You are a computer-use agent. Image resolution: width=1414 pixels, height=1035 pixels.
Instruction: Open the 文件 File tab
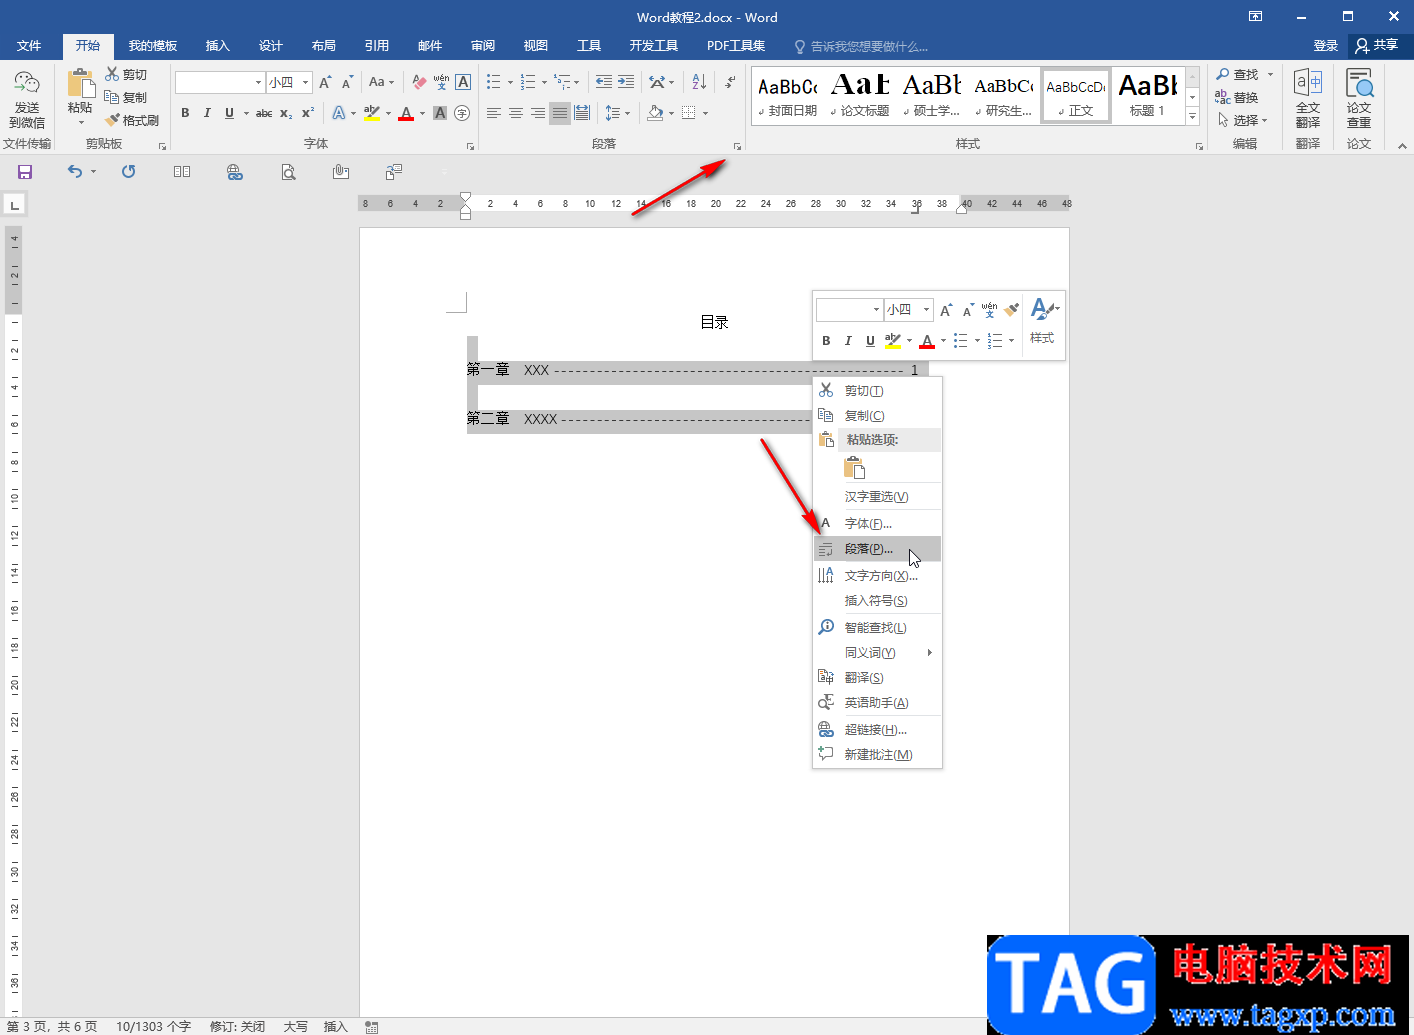point(29,46)
